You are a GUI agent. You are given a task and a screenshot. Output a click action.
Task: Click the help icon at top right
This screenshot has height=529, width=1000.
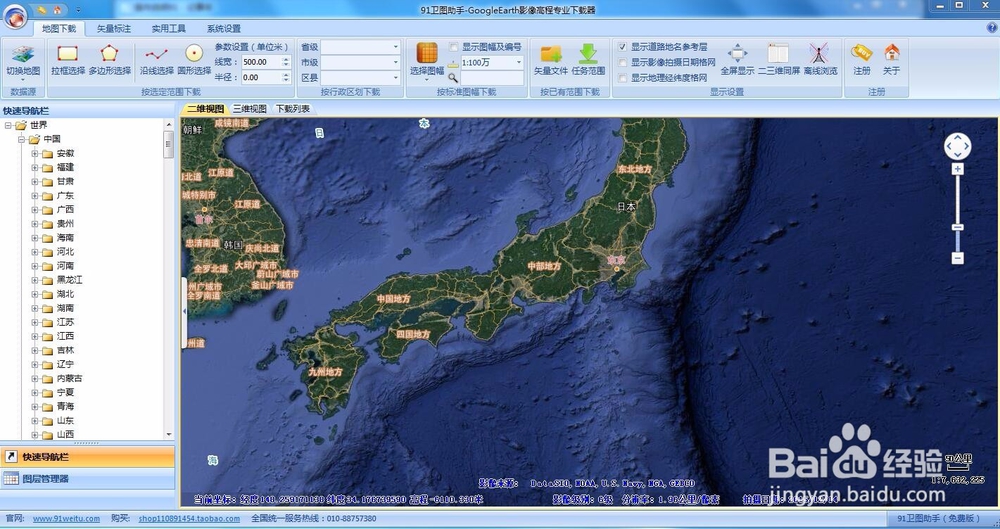point(992,28)
